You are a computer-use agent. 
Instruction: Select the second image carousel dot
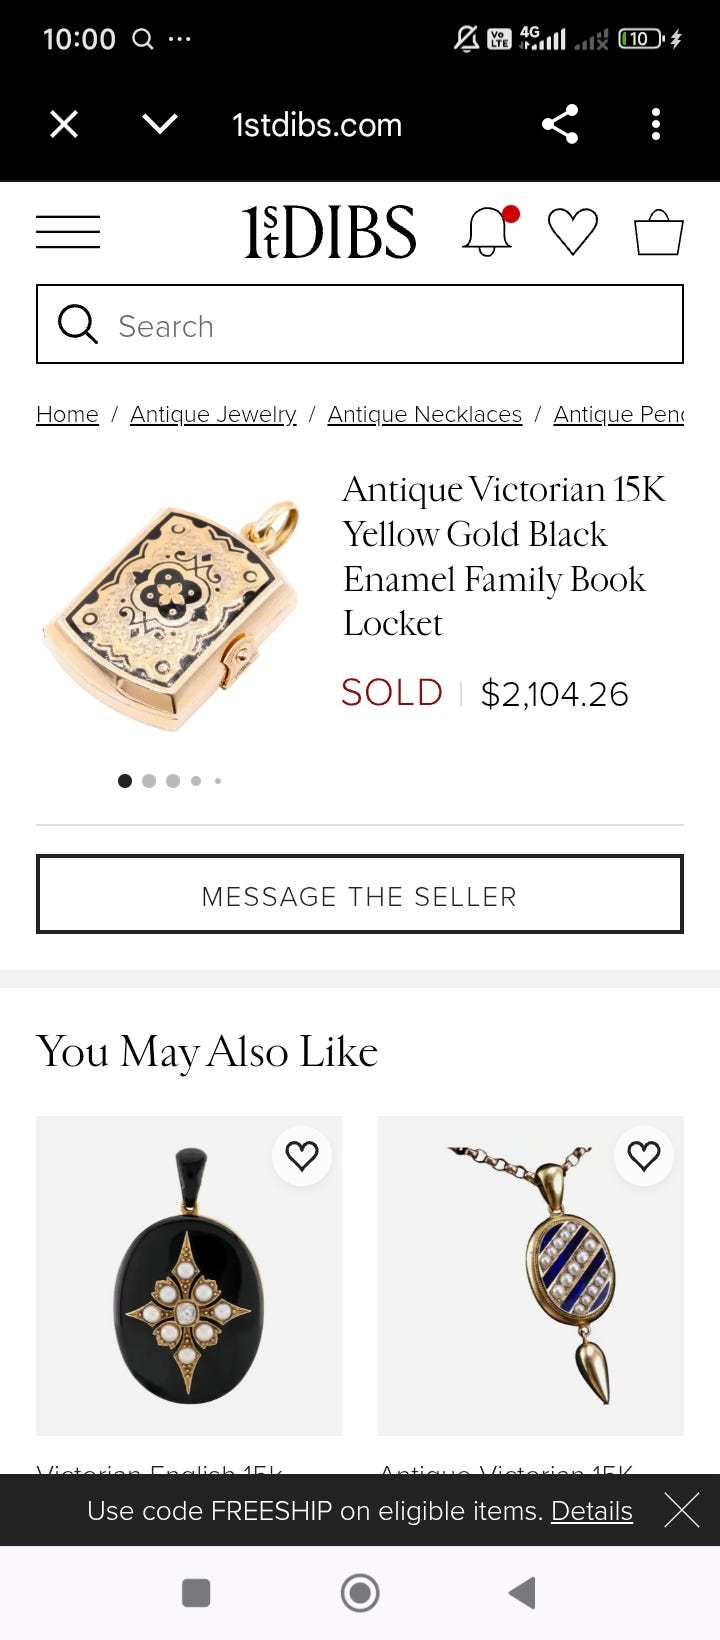(149, 781)
